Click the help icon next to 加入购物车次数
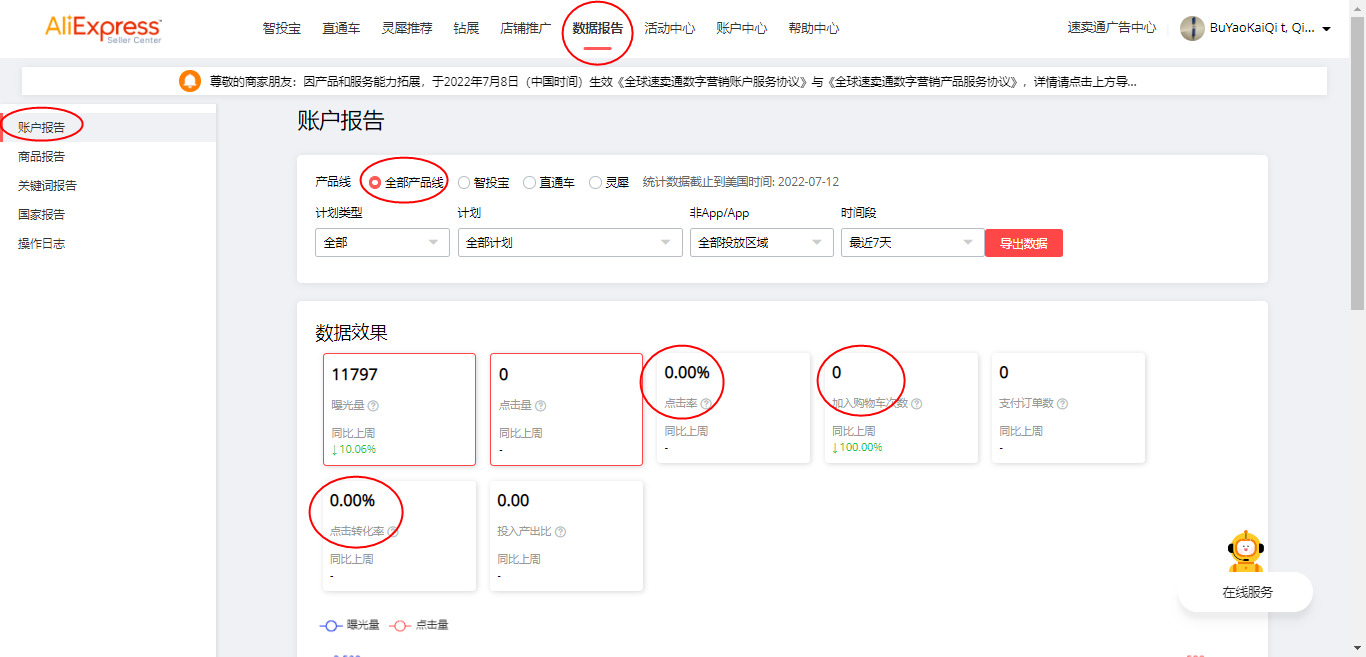 click(x=918, y=405)
